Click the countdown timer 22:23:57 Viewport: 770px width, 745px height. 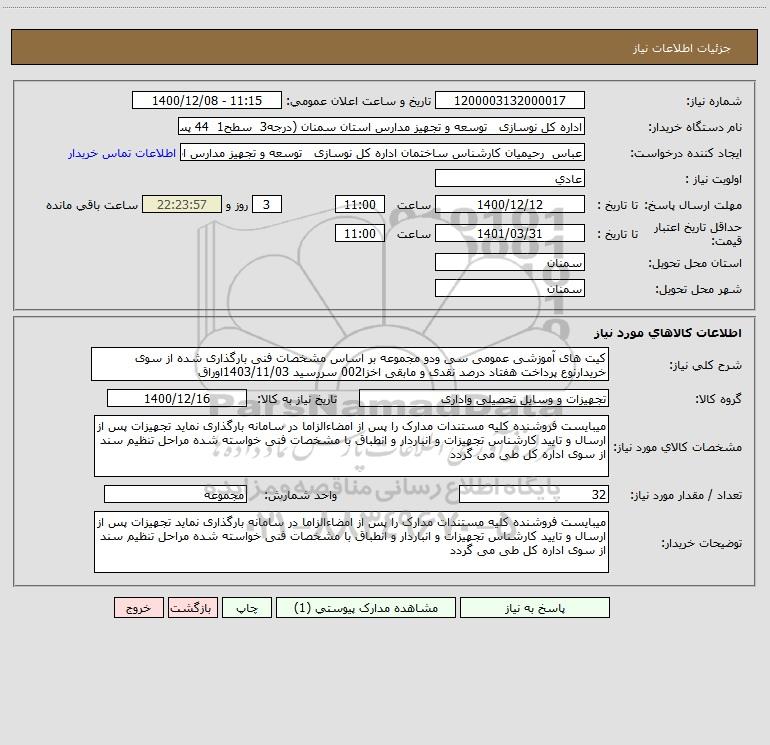pos(182,204)
